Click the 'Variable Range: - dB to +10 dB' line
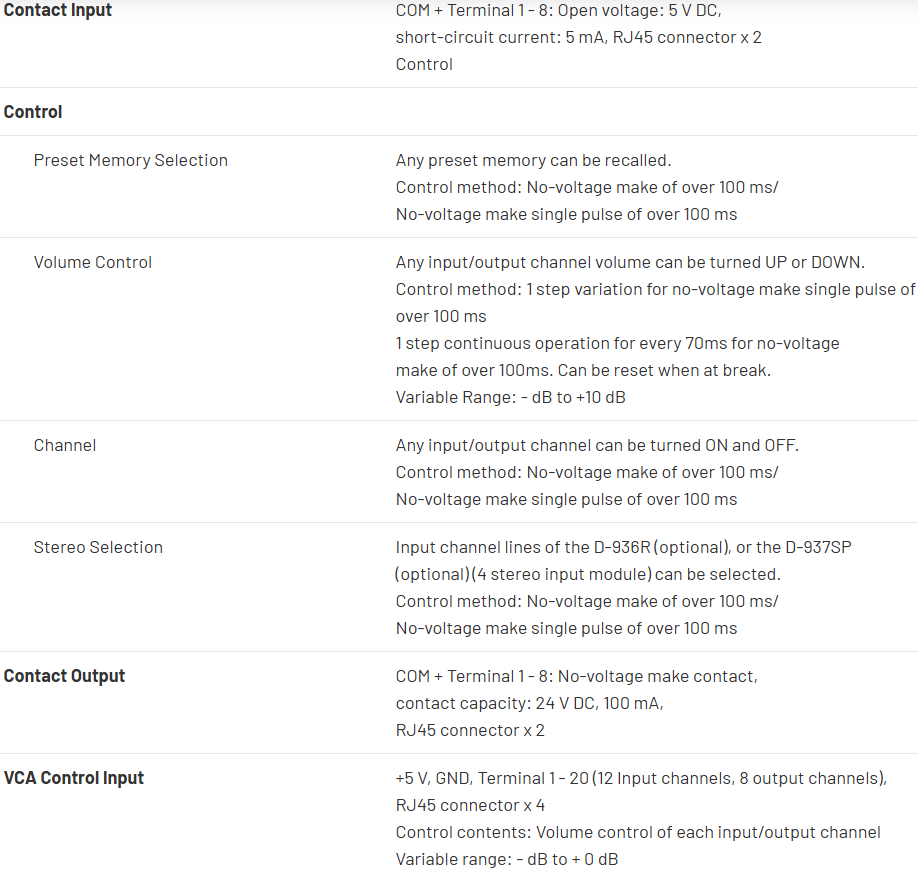918x869 pixels. [511, 397]
